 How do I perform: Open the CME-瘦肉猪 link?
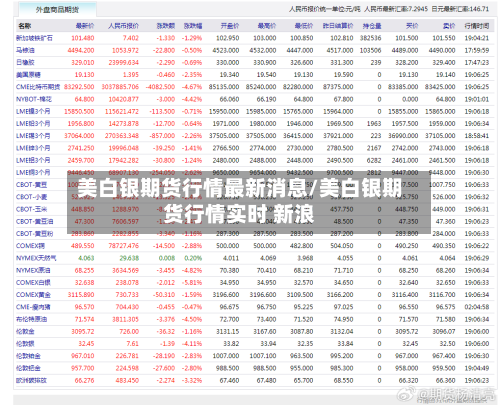click(33, 307)
